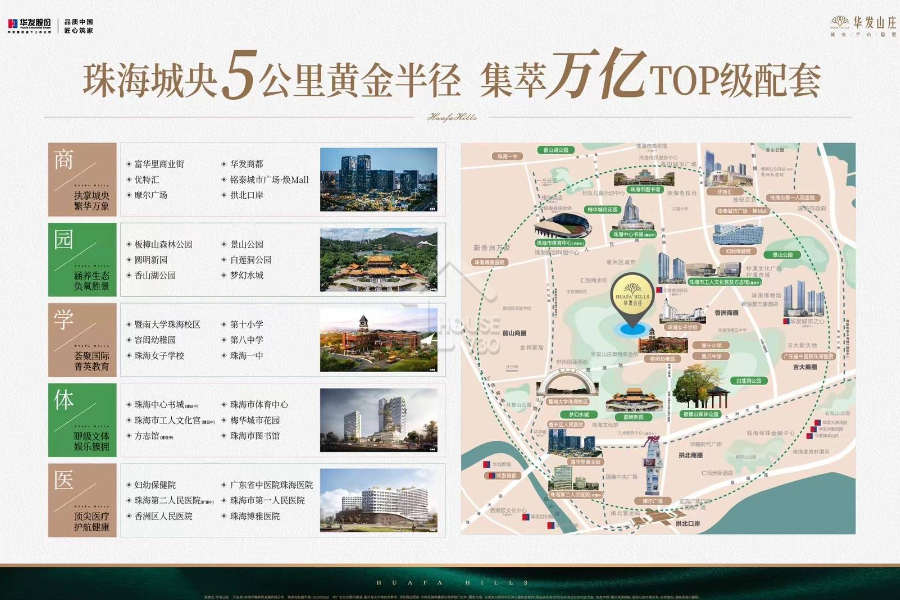Click the list item 摩尔广场
The height and width of the screenshot is (600, 900).
tap(151, 195)
